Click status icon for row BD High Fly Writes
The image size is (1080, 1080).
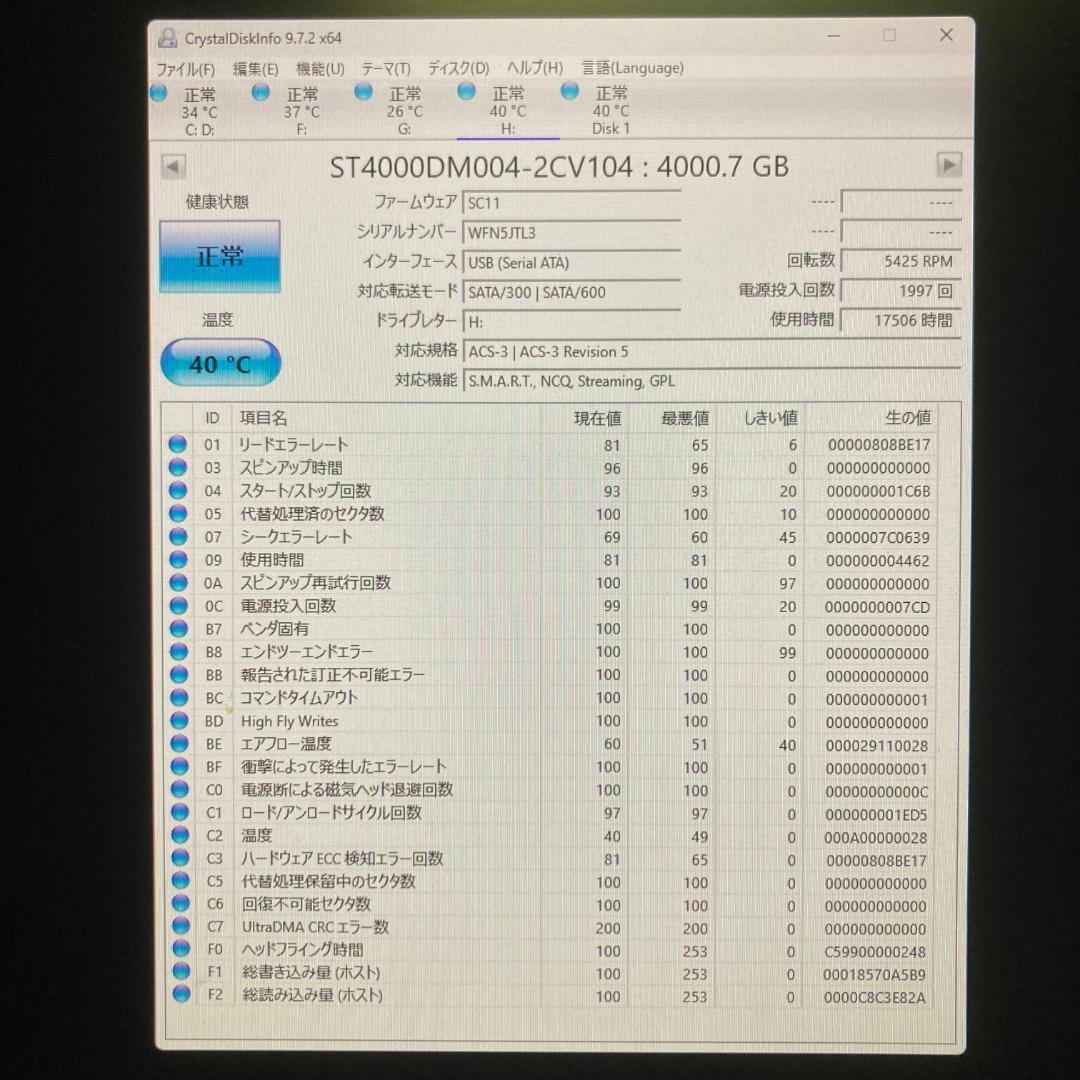[179, 720]
